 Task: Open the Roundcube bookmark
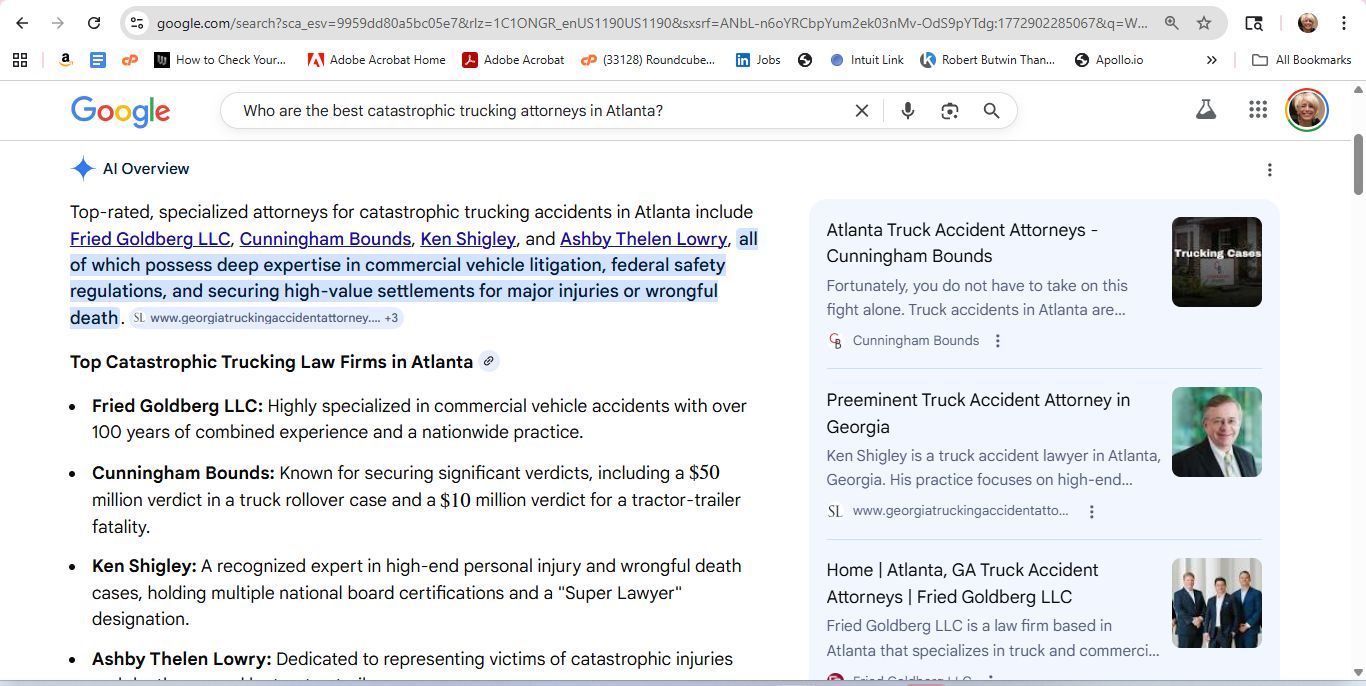[648, 60]
